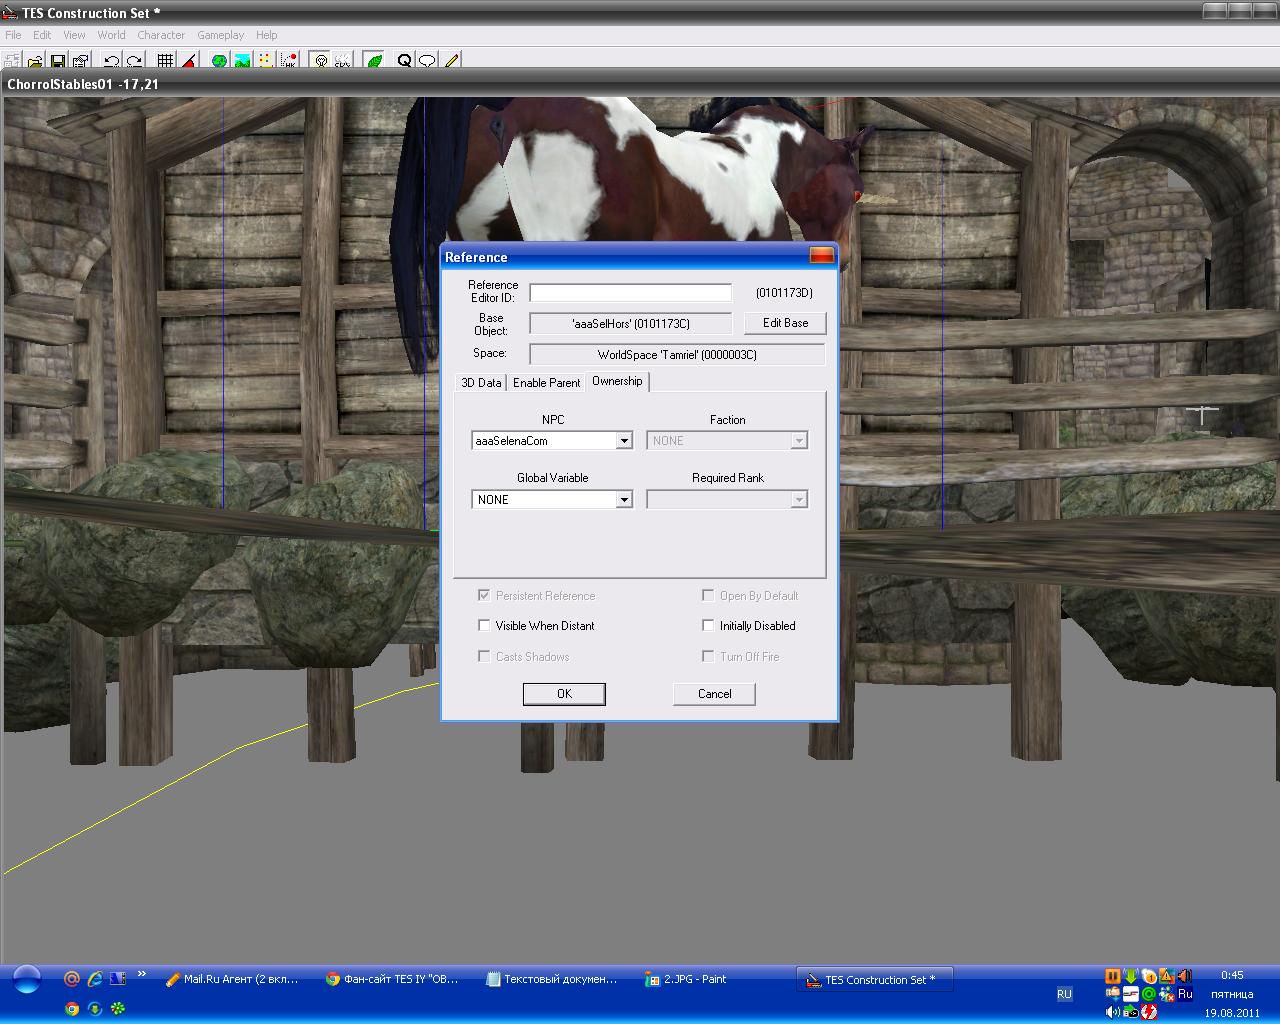The image size is (1280, 1024).
Task: Click the taskbar clock showing 0:45
Action: click(x=1232, y=975)
